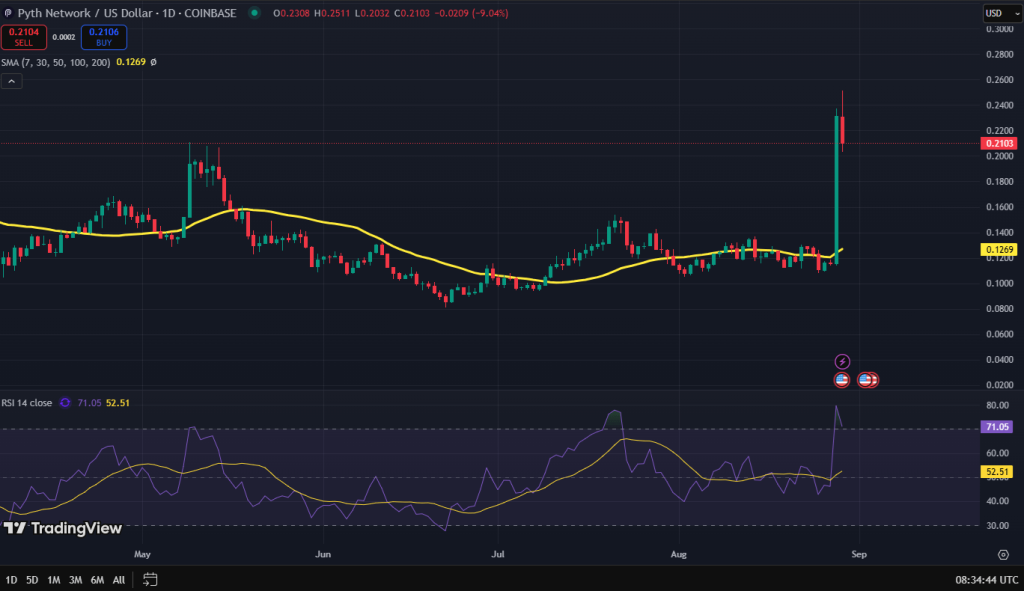This screenshot has width=1024, height=591.
Task: Open the lightning bolt event marker
Action: tap(842, 361)
